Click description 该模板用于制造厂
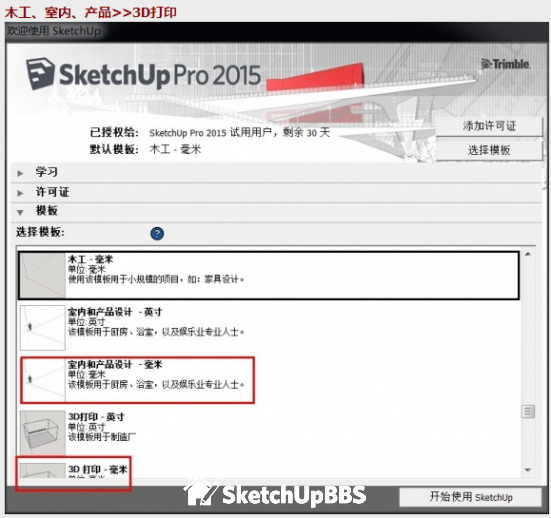The width and height of the screenshot is (551, 518). point(102,437)
